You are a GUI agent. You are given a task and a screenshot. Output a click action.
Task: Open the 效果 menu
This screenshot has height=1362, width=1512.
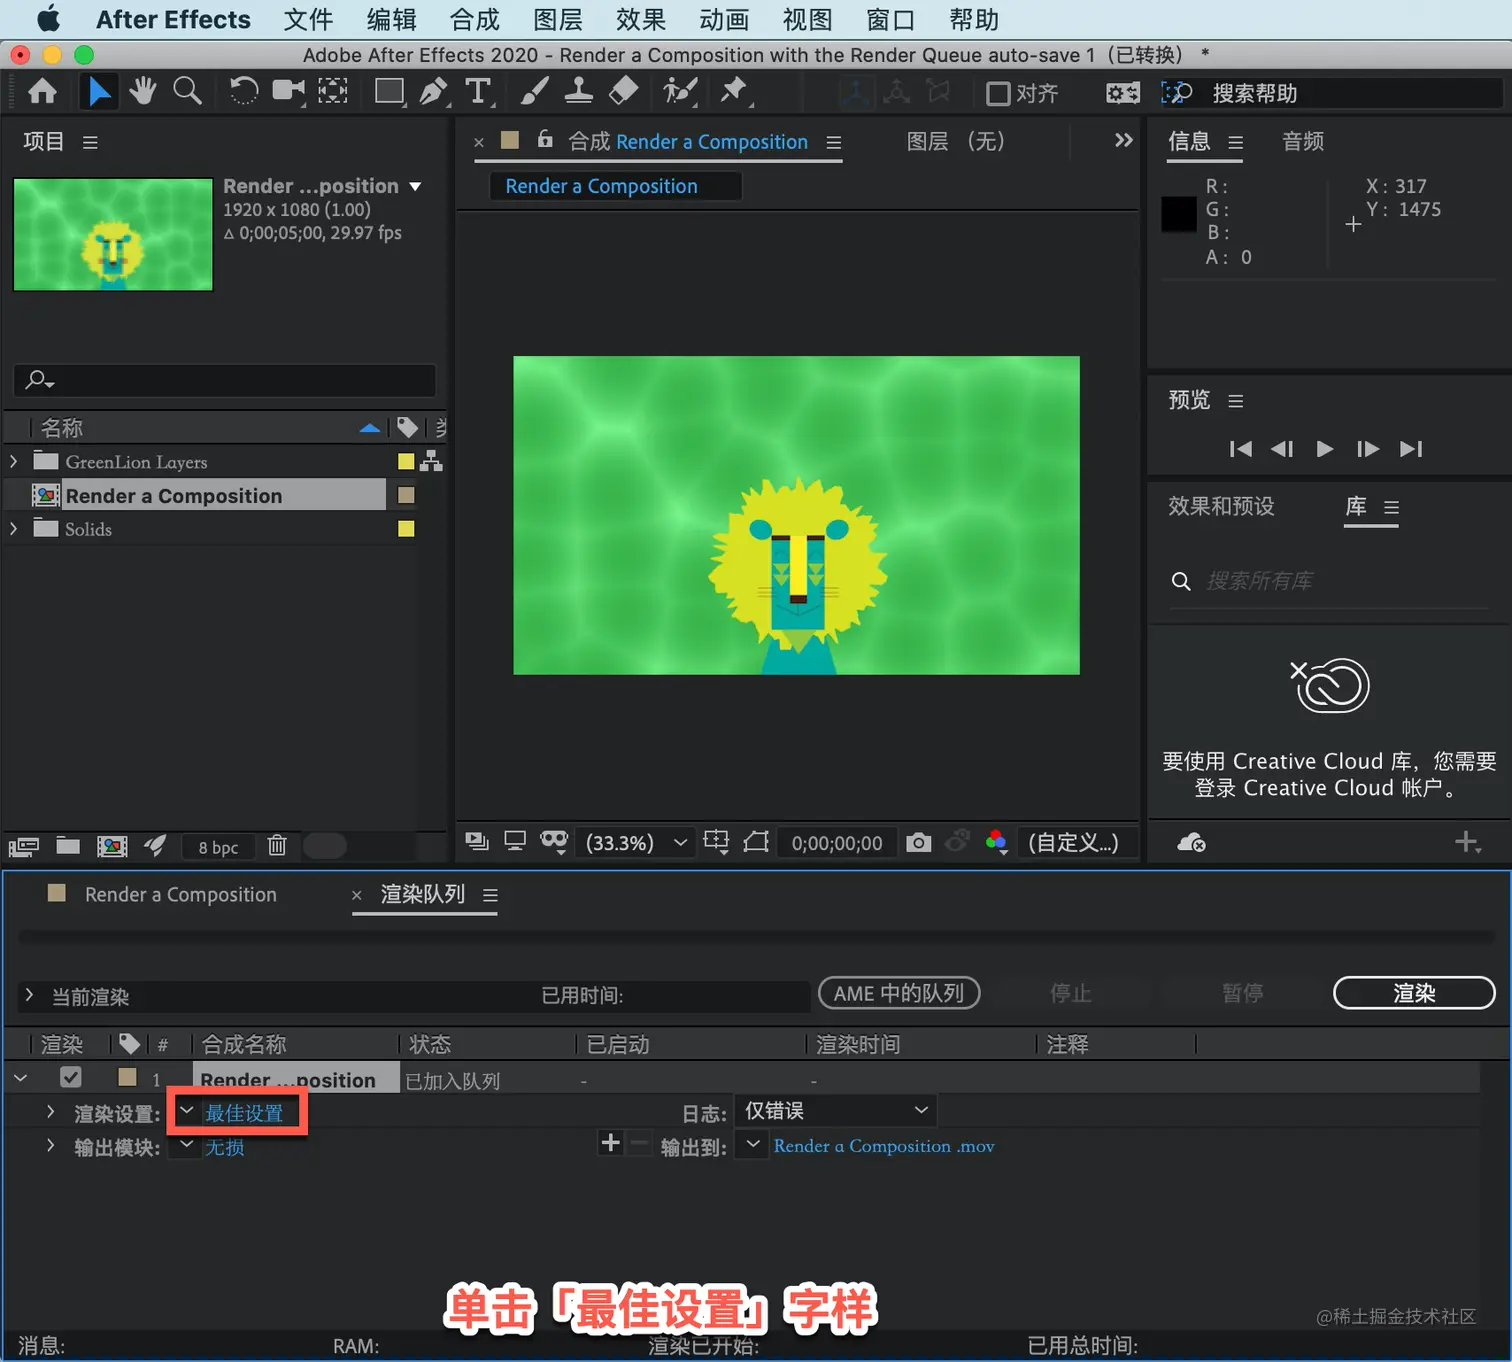pos(641,19)
